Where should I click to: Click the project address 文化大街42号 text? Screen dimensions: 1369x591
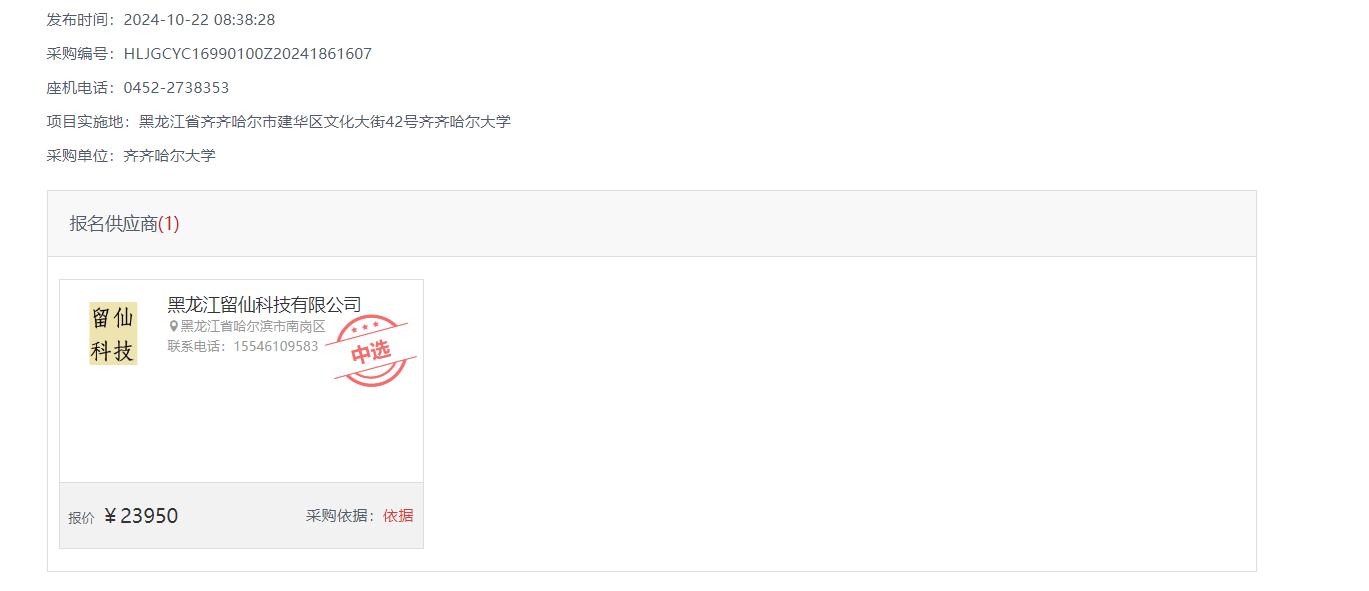pos(372,122)
